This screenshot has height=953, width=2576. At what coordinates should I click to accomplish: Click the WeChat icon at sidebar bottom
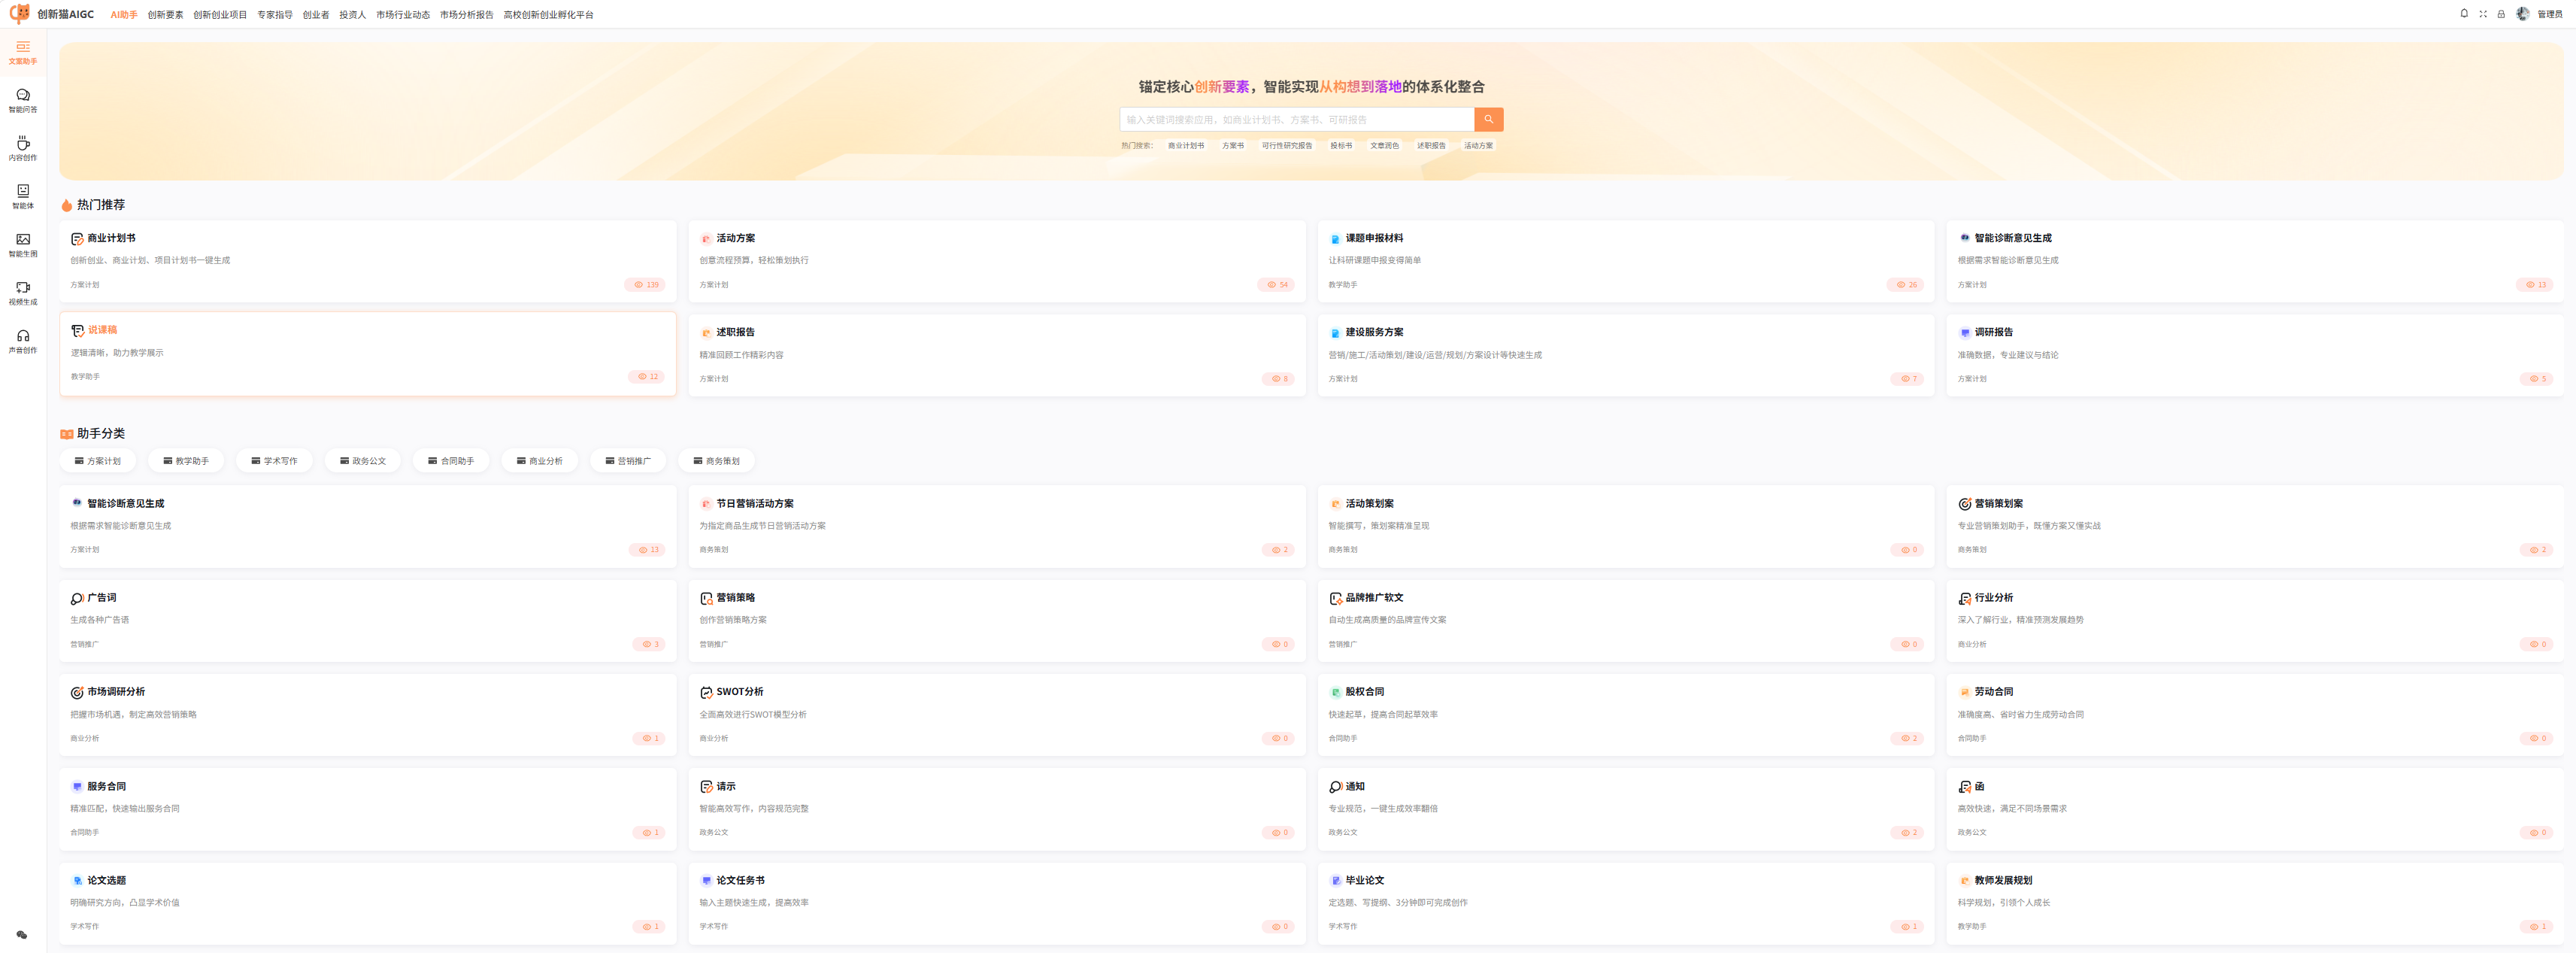pyautogui.click(x=22, y=935)
